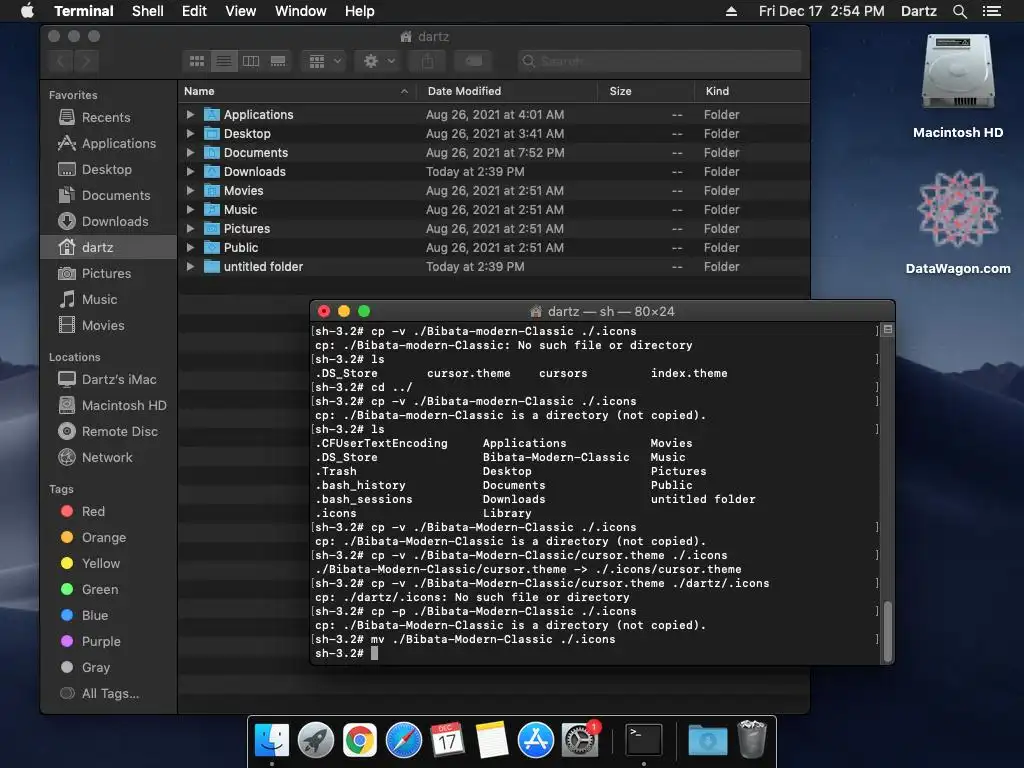Sort by Kind column header
1024x768 pixels.
click(752, 91)
